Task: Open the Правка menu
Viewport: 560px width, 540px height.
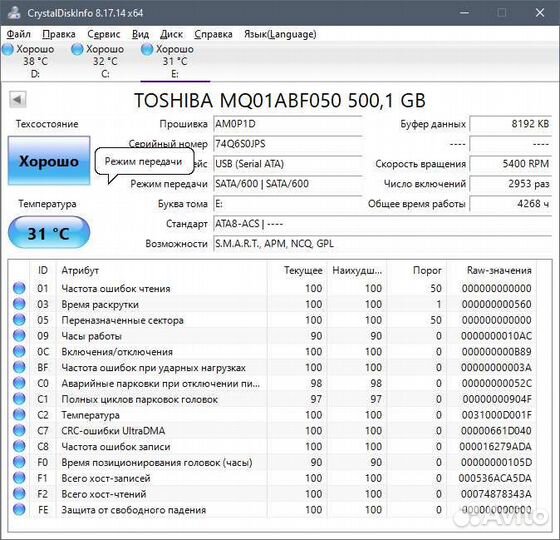Action: coord(59,34)
